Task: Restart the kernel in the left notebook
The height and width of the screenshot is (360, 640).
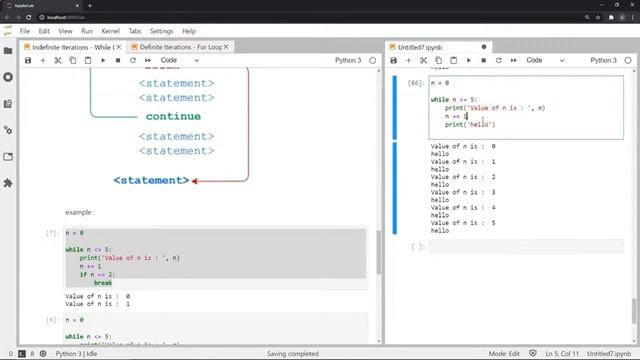Action: tap(133, 60)
